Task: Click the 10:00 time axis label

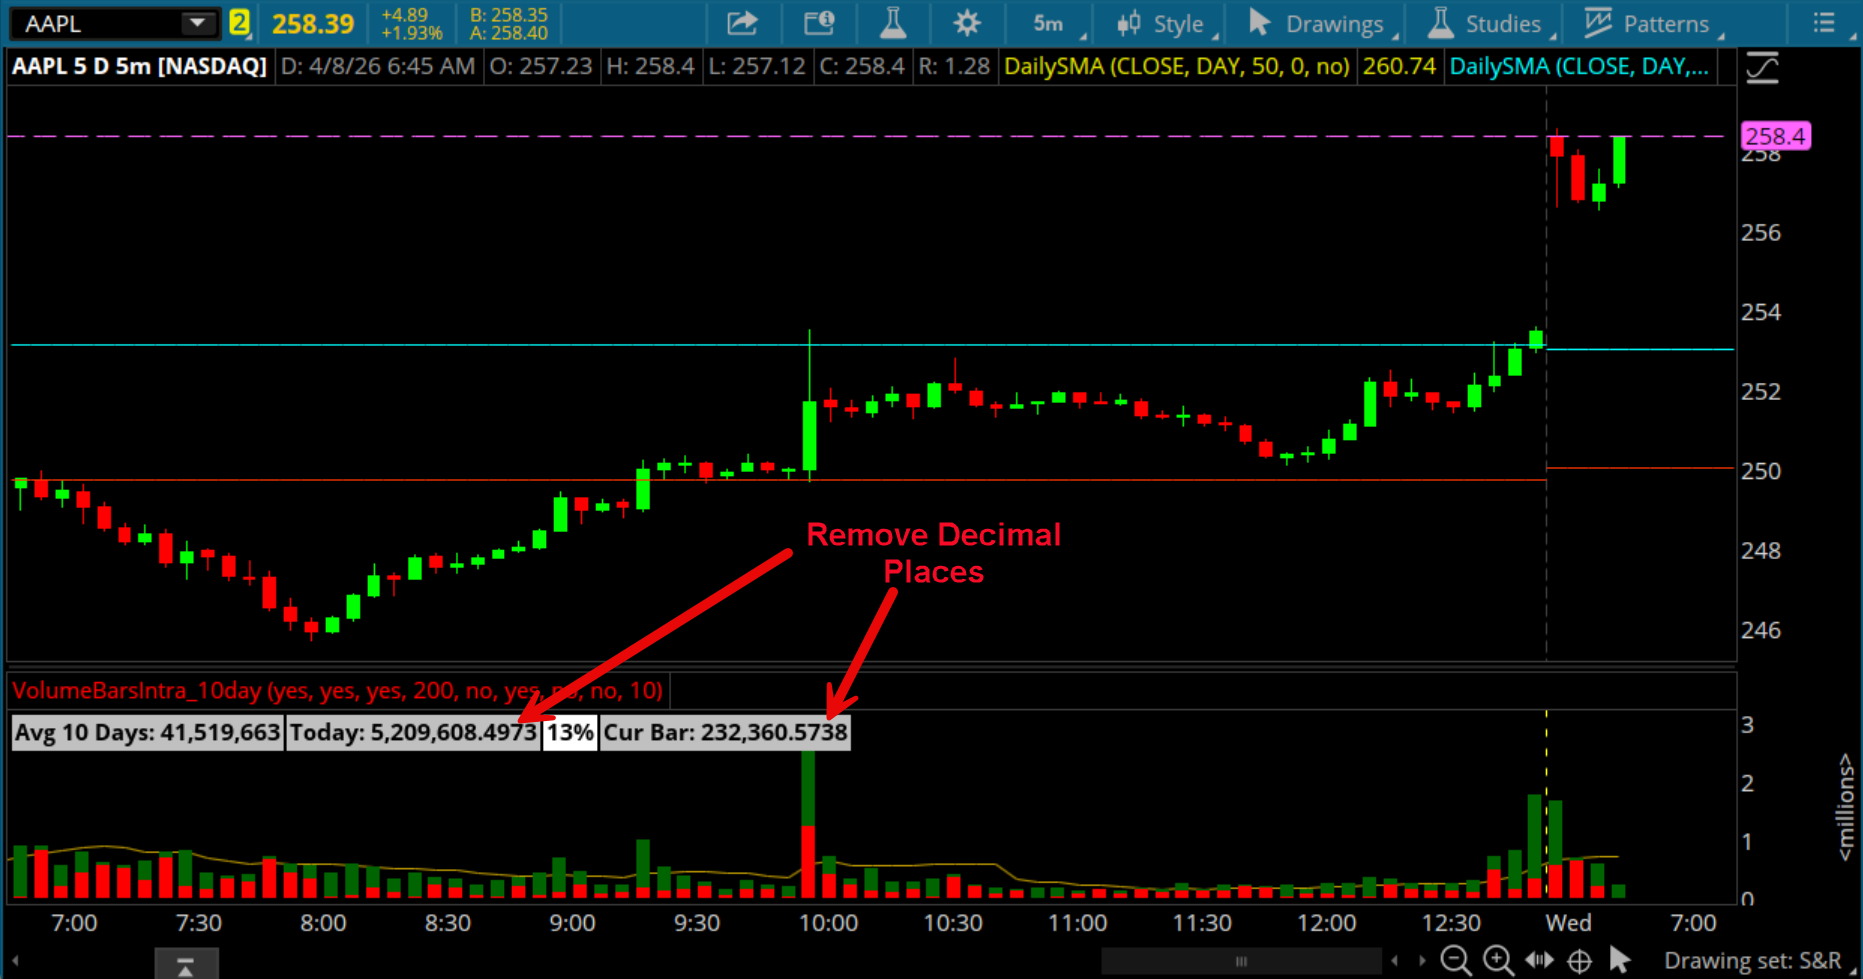Action: [x=828, y=922]
